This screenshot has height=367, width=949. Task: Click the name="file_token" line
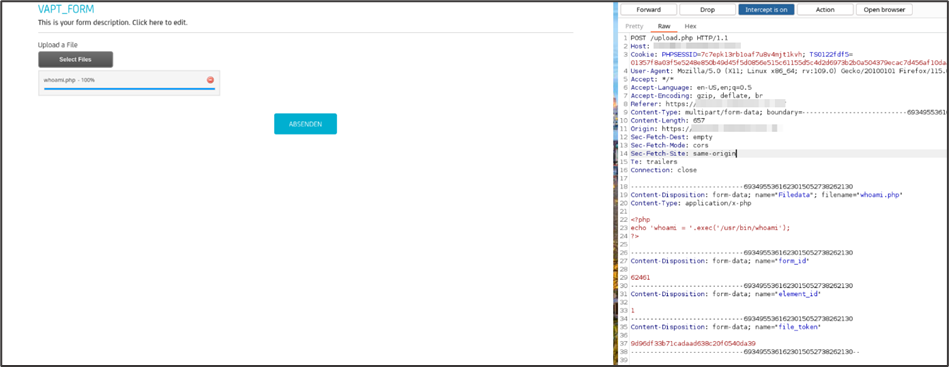tap(726, 328)
